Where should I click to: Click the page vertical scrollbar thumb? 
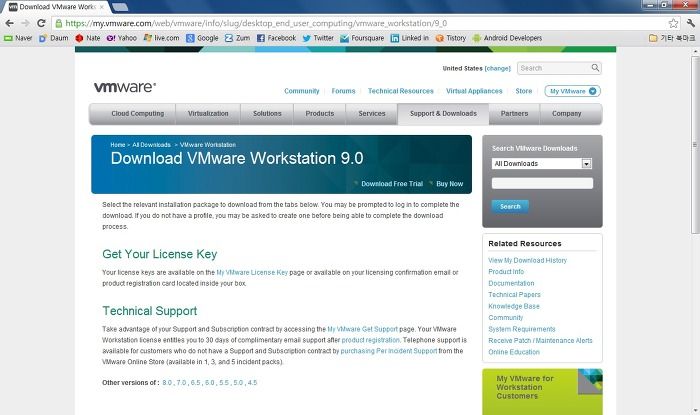tap(695, 144)
